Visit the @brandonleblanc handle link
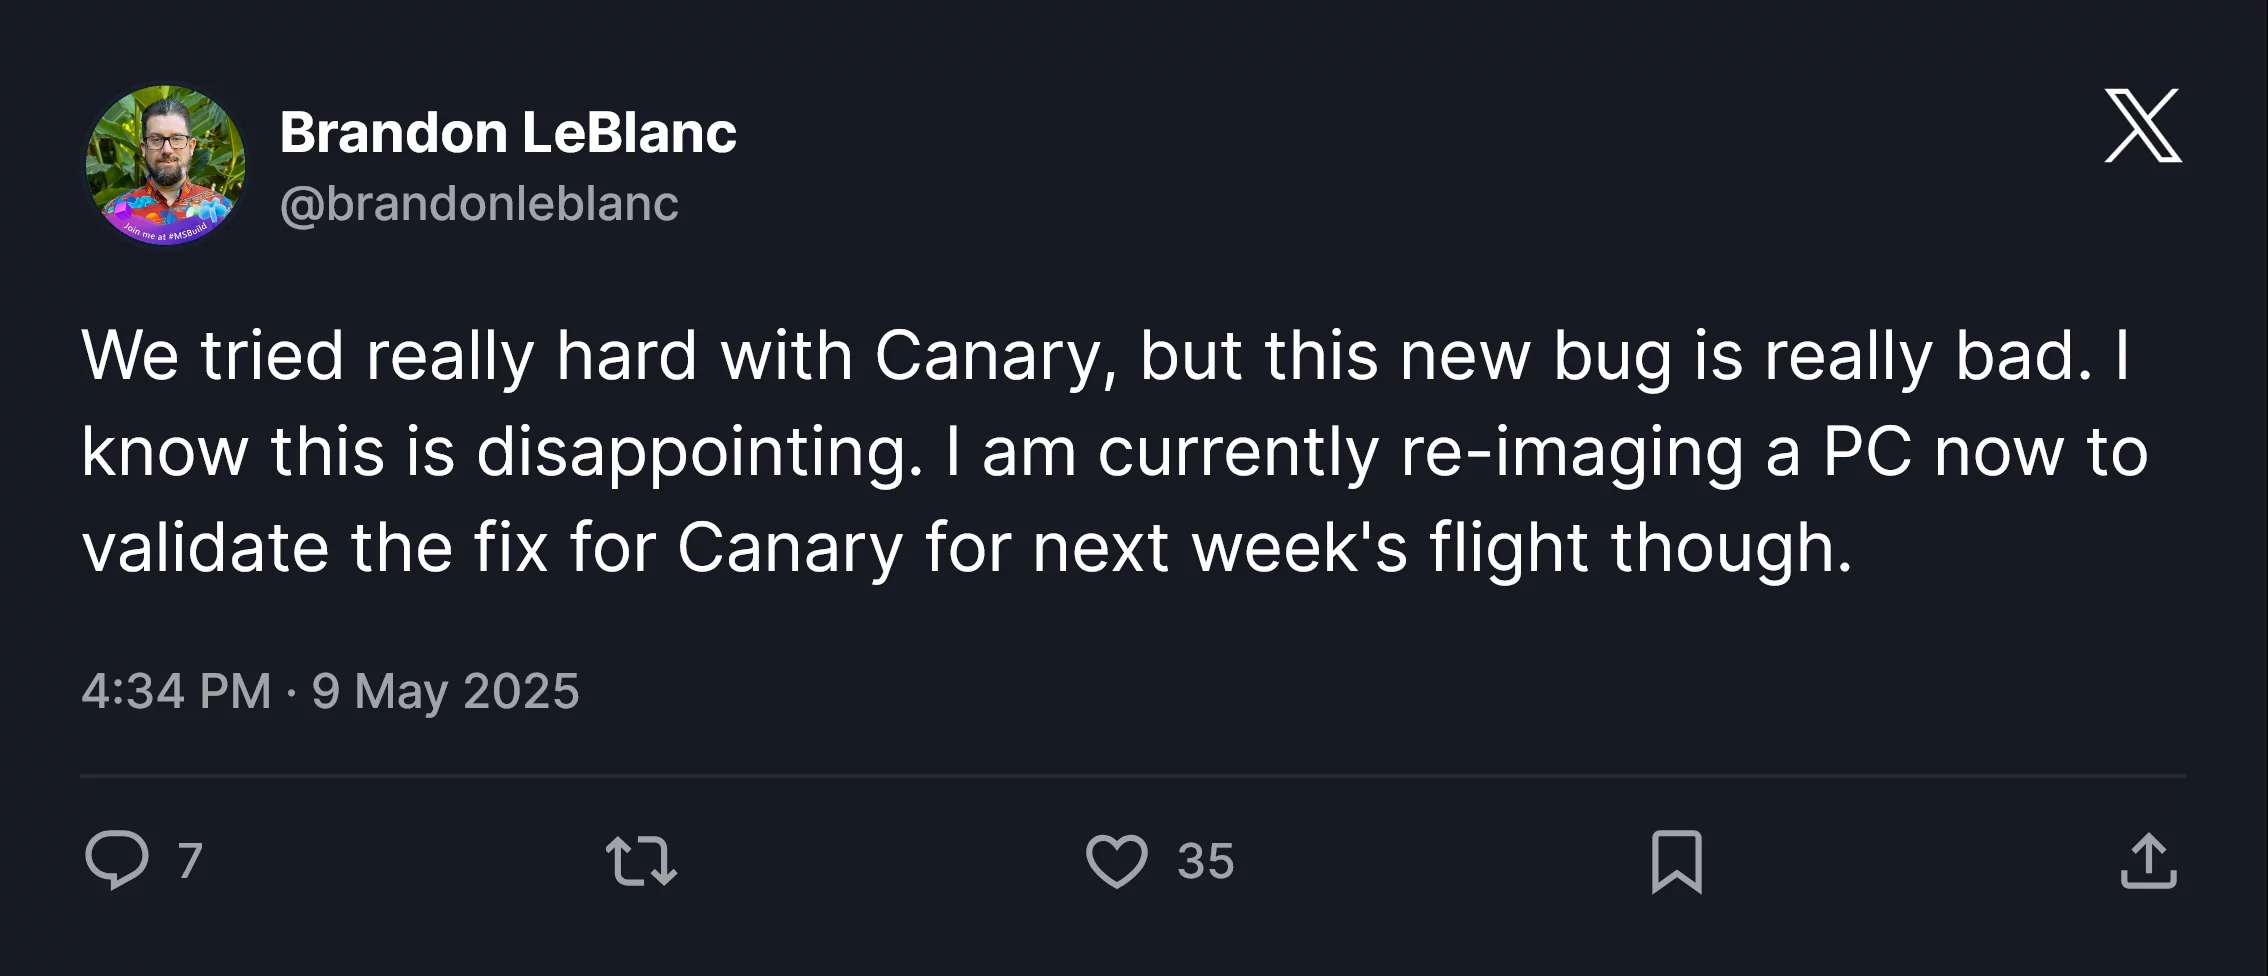Image resolution: width=2268 pixels, height=976 pixels. click(479, 204)
